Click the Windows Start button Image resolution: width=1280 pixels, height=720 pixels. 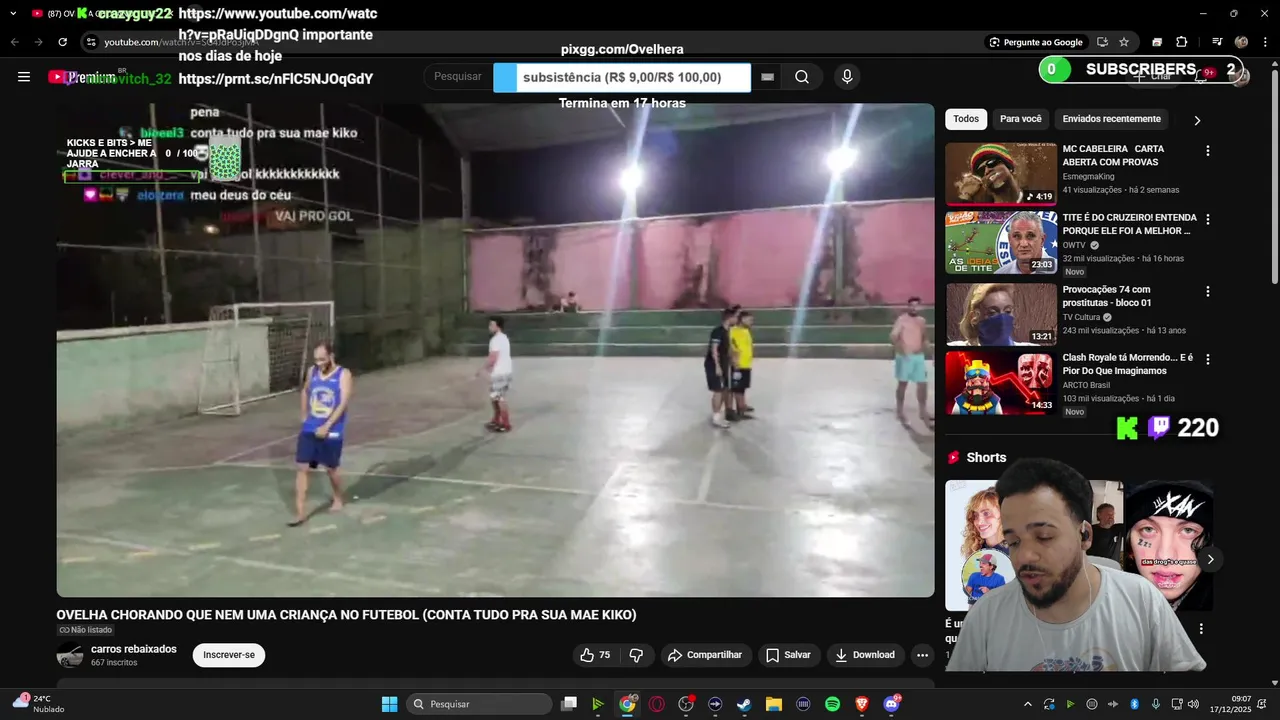click(x=389, y=704)
